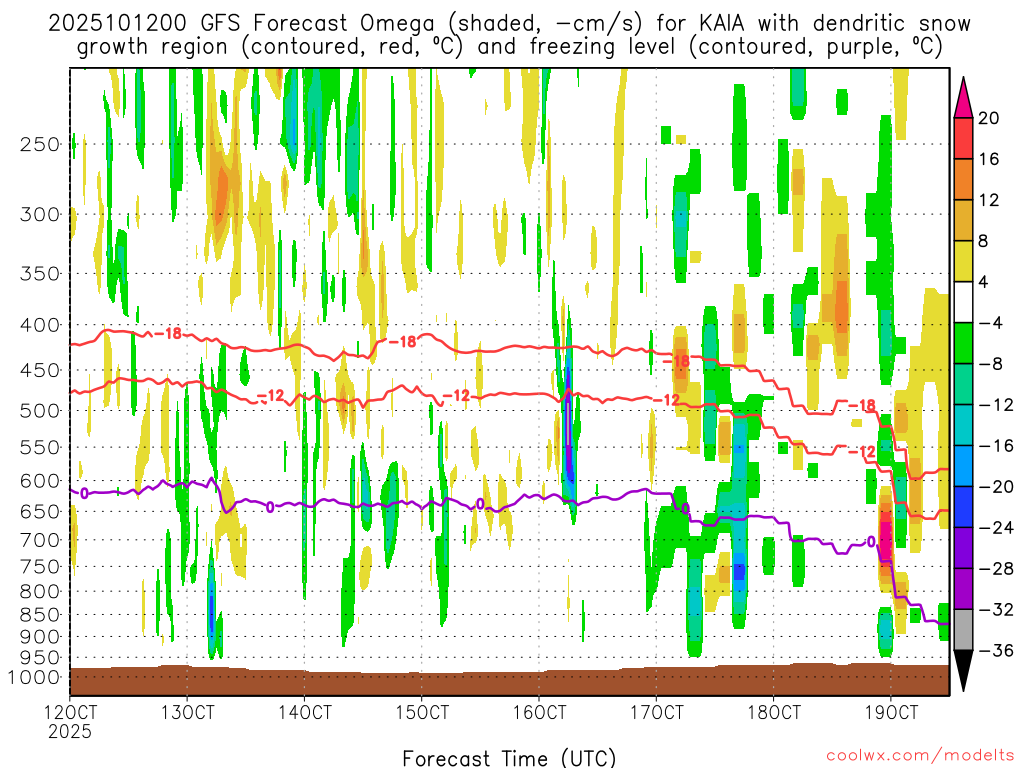Click the colorbar orange swatch between 12 and 16
The height and width of the screenshot is (768, 1024).
pyautogui.click(x=963, y=180)
